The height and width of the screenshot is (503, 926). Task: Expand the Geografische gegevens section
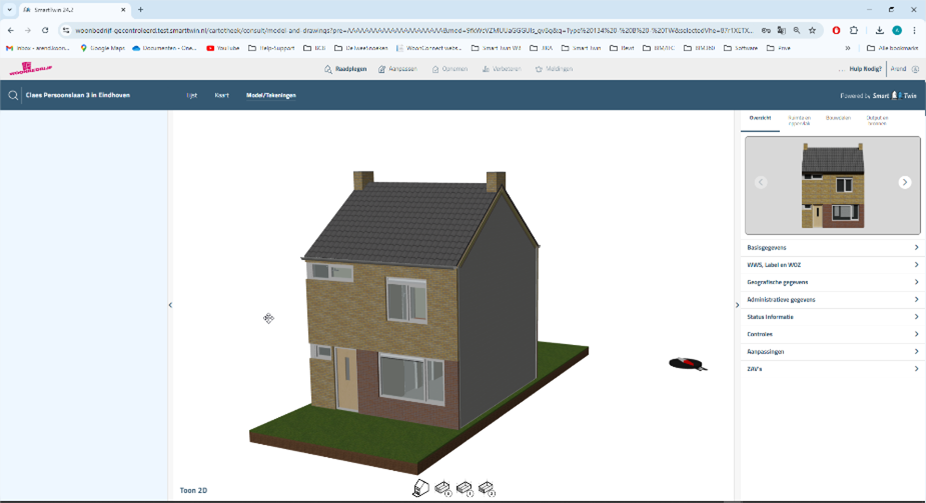point(831,282)
